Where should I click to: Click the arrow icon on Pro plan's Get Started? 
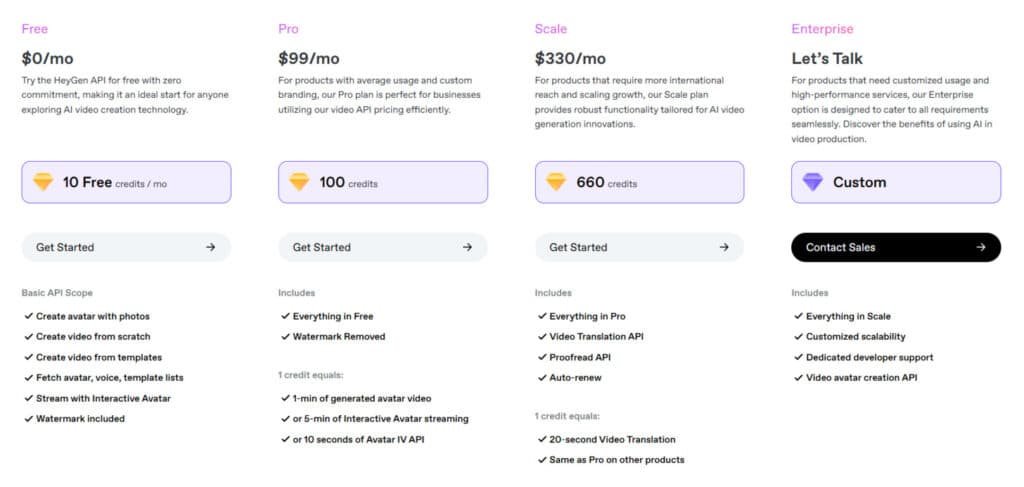[467, 247]
